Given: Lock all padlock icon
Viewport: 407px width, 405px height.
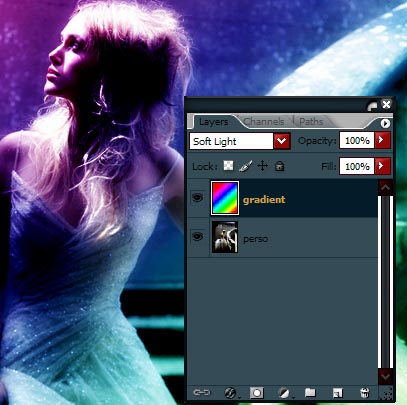Looking at the screenshot, I should point(279,166).
